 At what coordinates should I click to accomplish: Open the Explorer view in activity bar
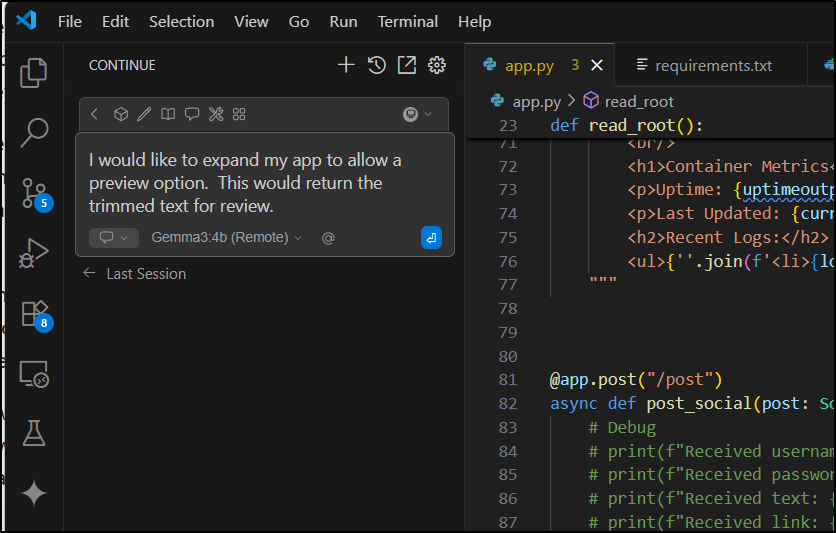pos(34,71)
